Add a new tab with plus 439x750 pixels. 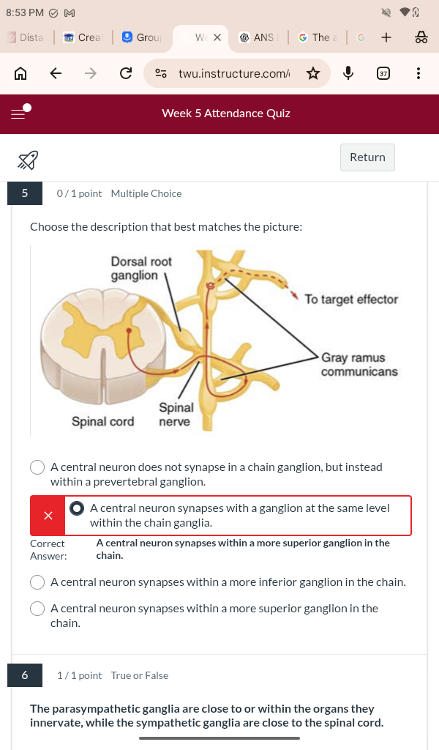[386, 37]
